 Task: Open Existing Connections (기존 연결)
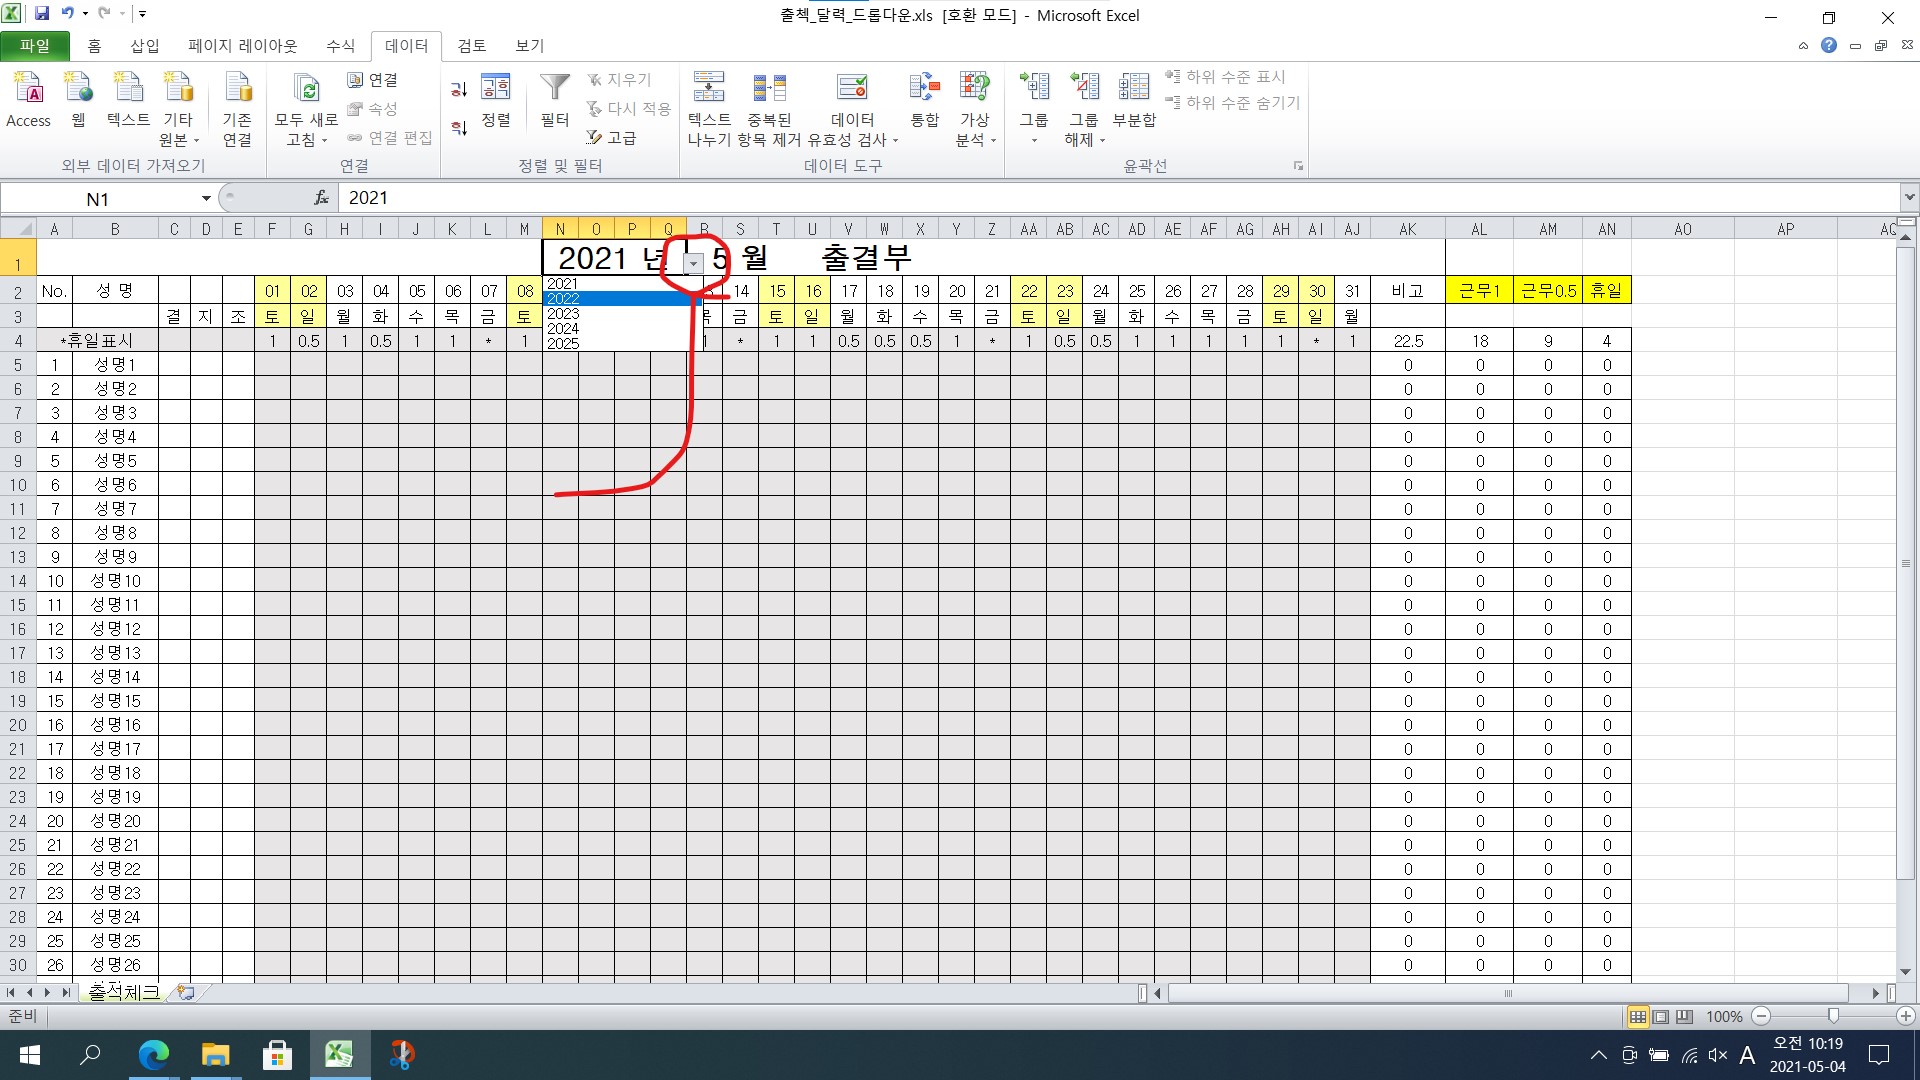pos(237,108)
